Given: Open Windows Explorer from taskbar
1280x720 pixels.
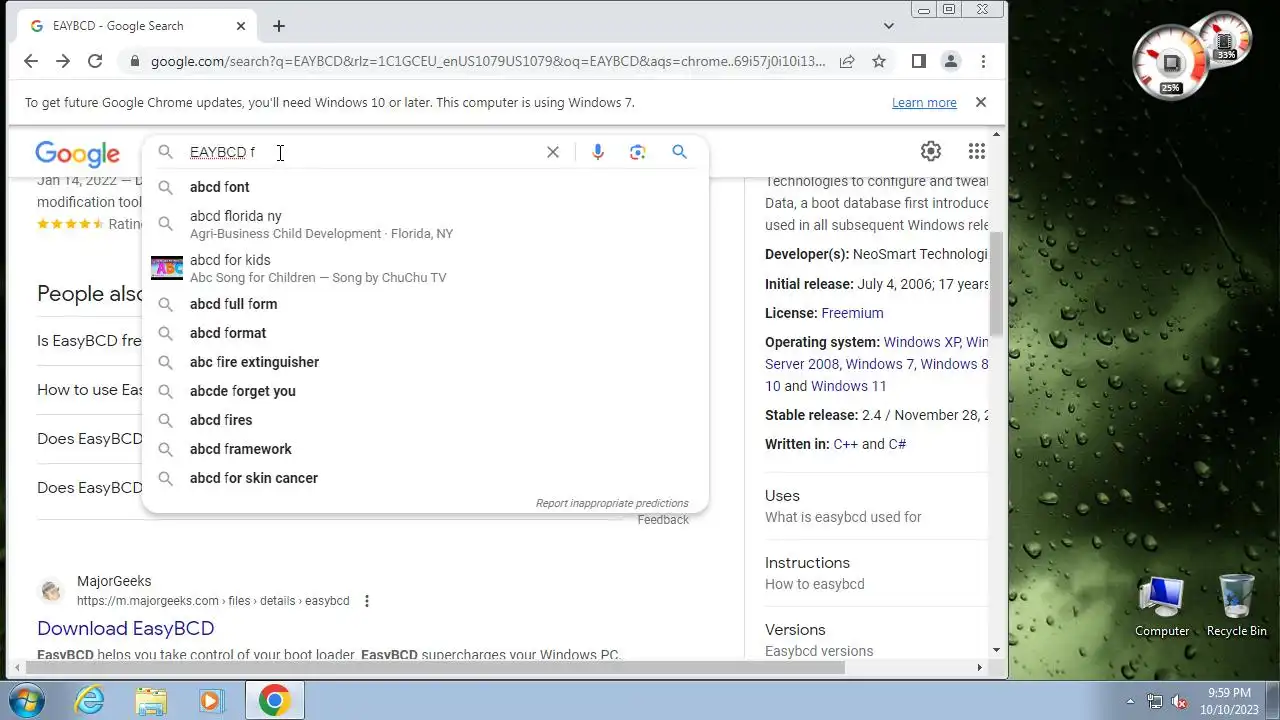Looking at the screenshot, I should (x=151, y=700).
